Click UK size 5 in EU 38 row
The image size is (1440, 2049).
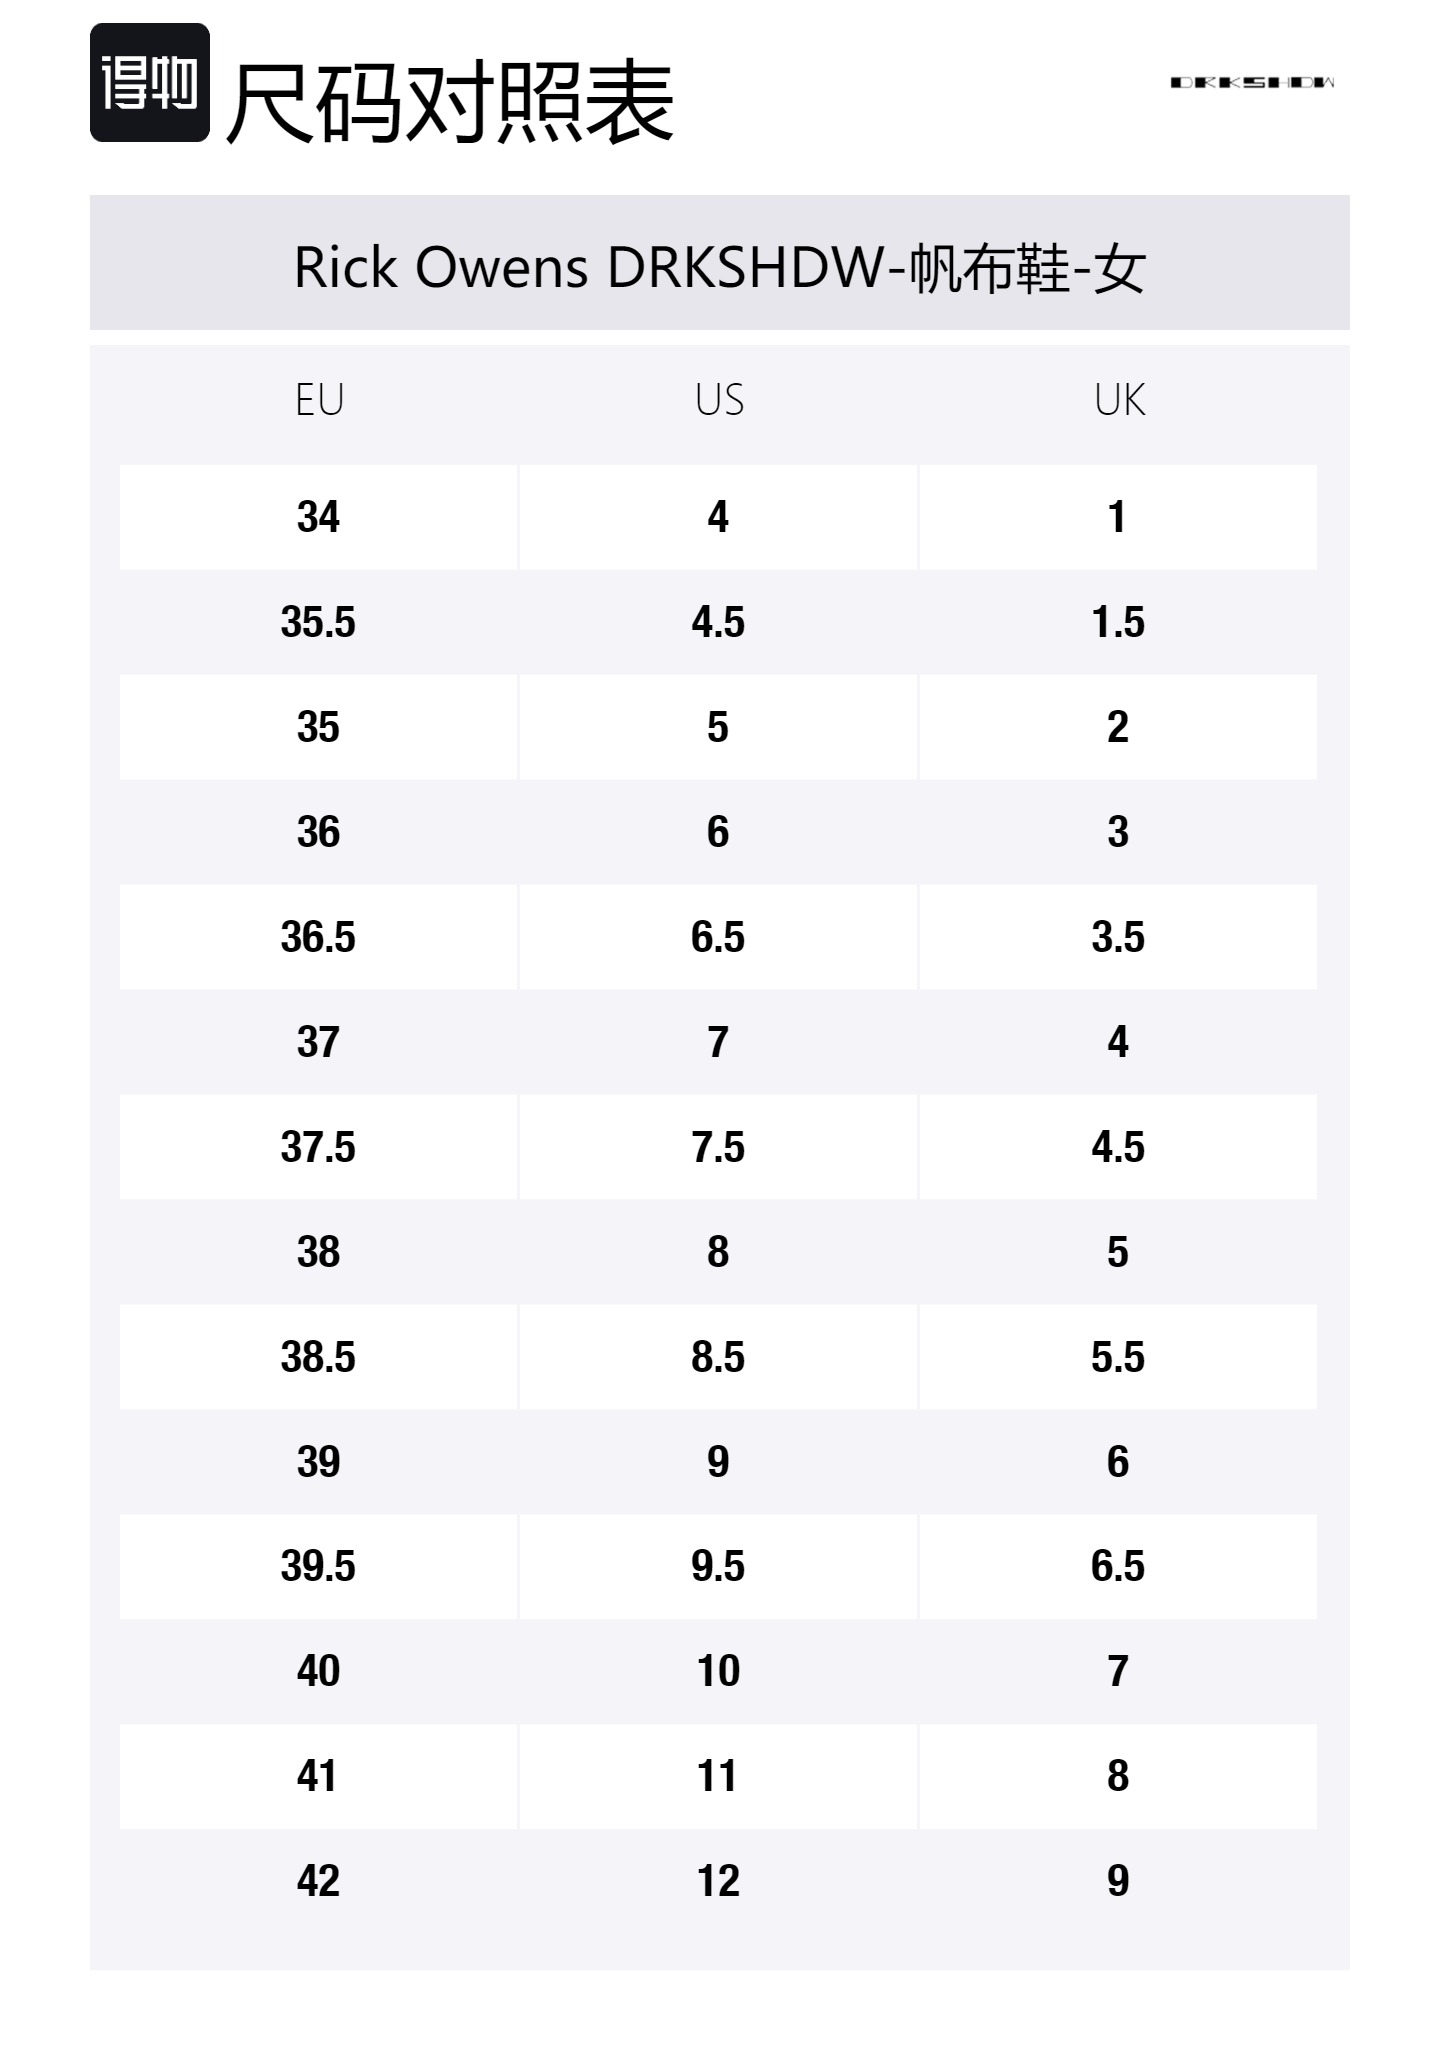[x=1118, y=1252]
